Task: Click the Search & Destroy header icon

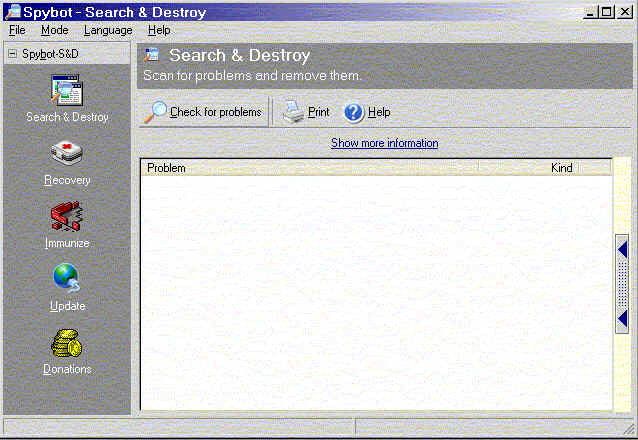Action: pos(152,55)
